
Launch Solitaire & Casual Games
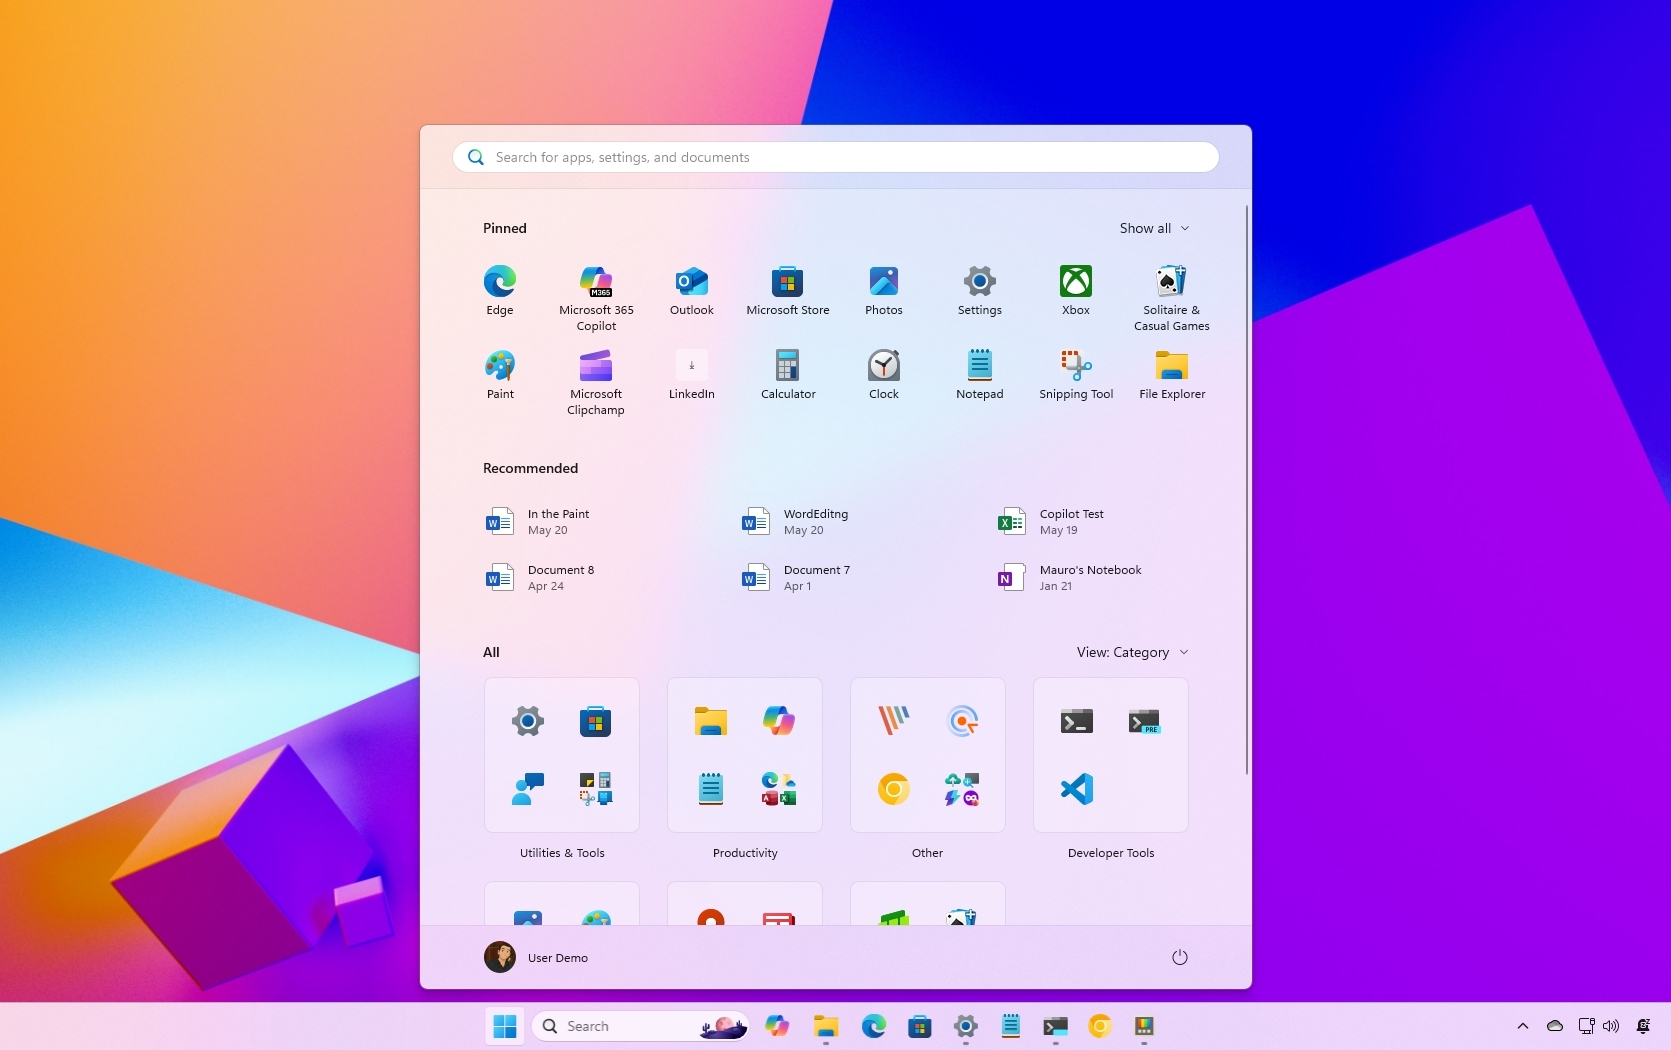pos(1171,283)
